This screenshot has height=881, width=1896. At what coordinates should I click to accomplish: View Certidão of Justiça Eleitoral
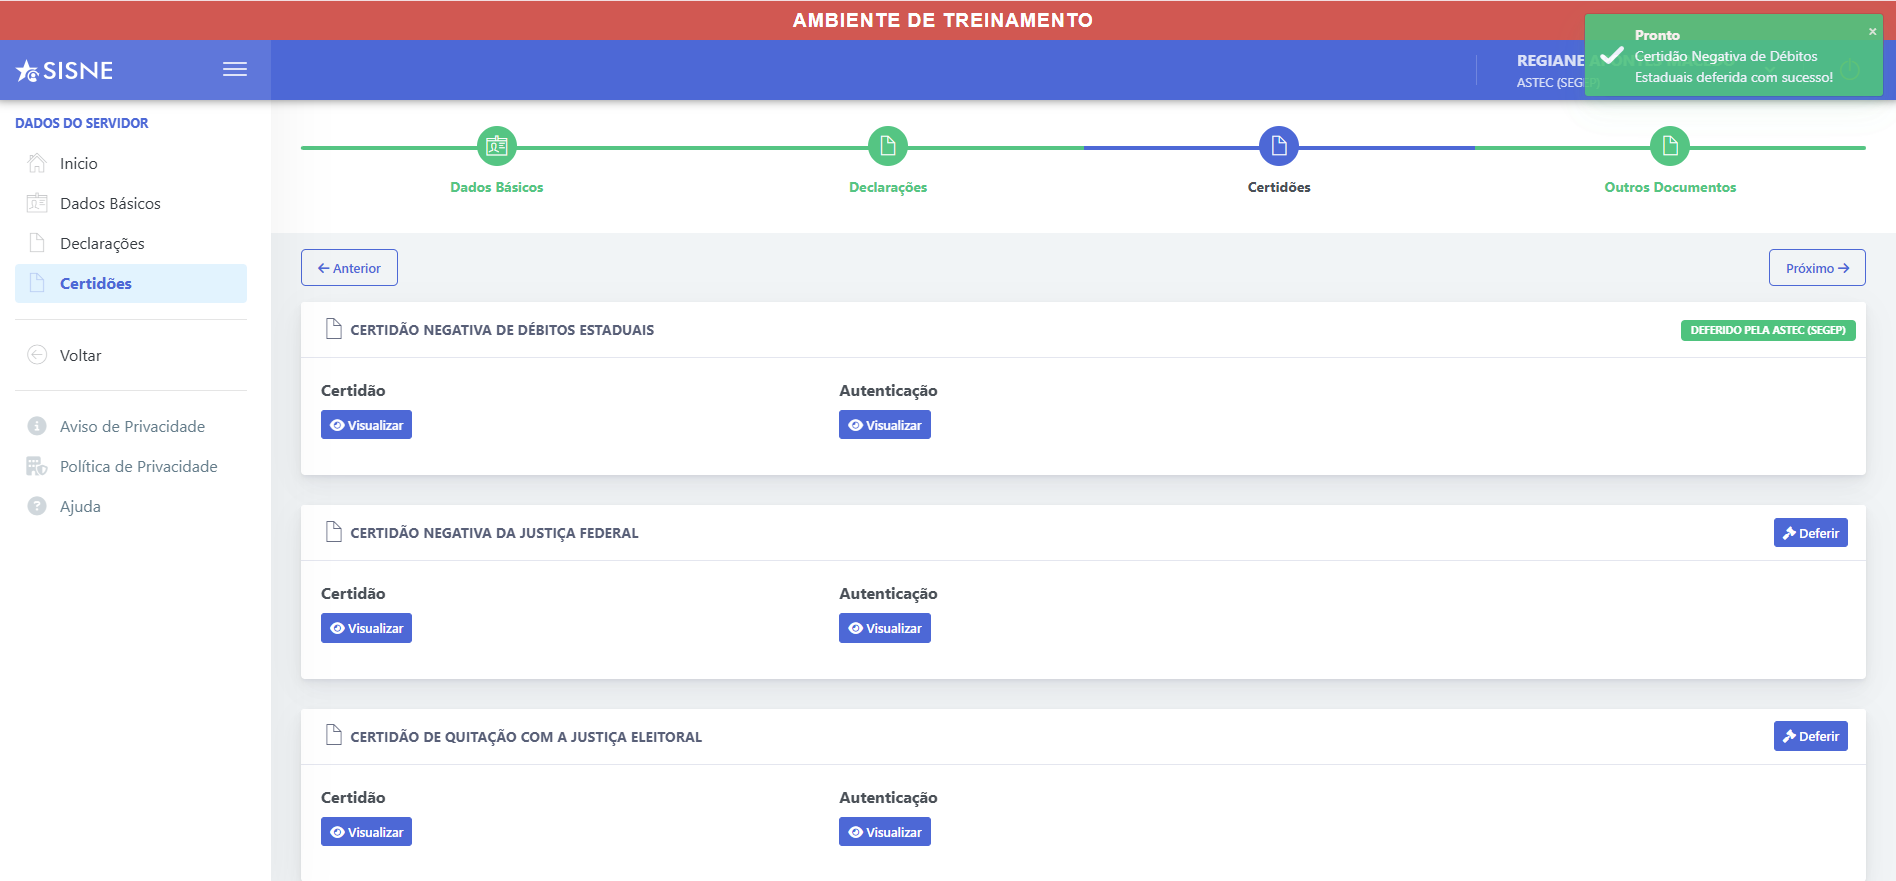366,832
